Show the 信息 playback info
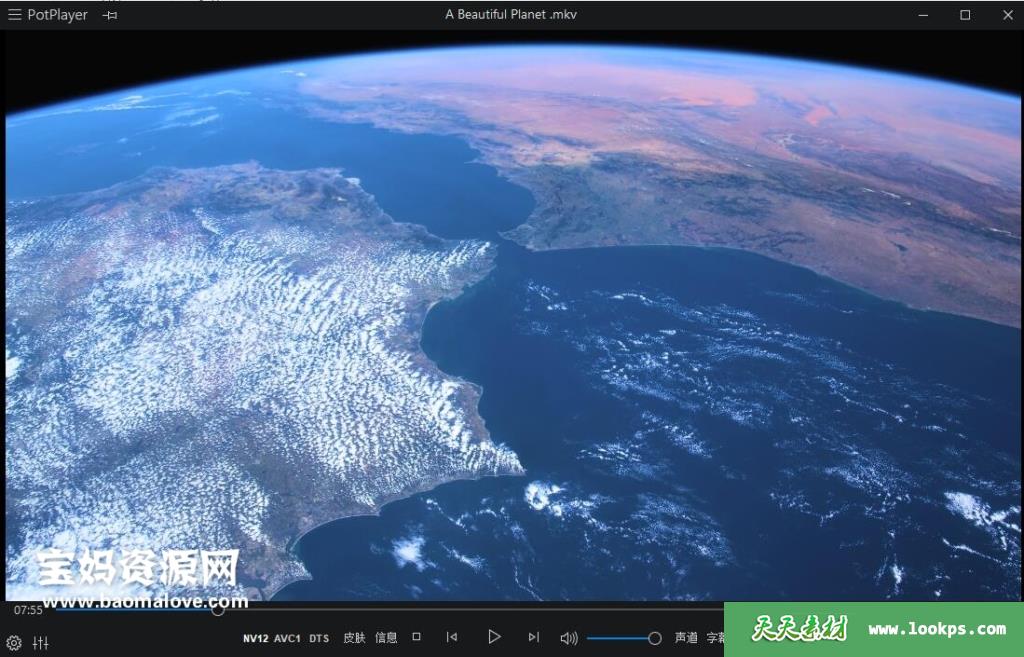The image size is (1024, 657). [x=386, y=638]
